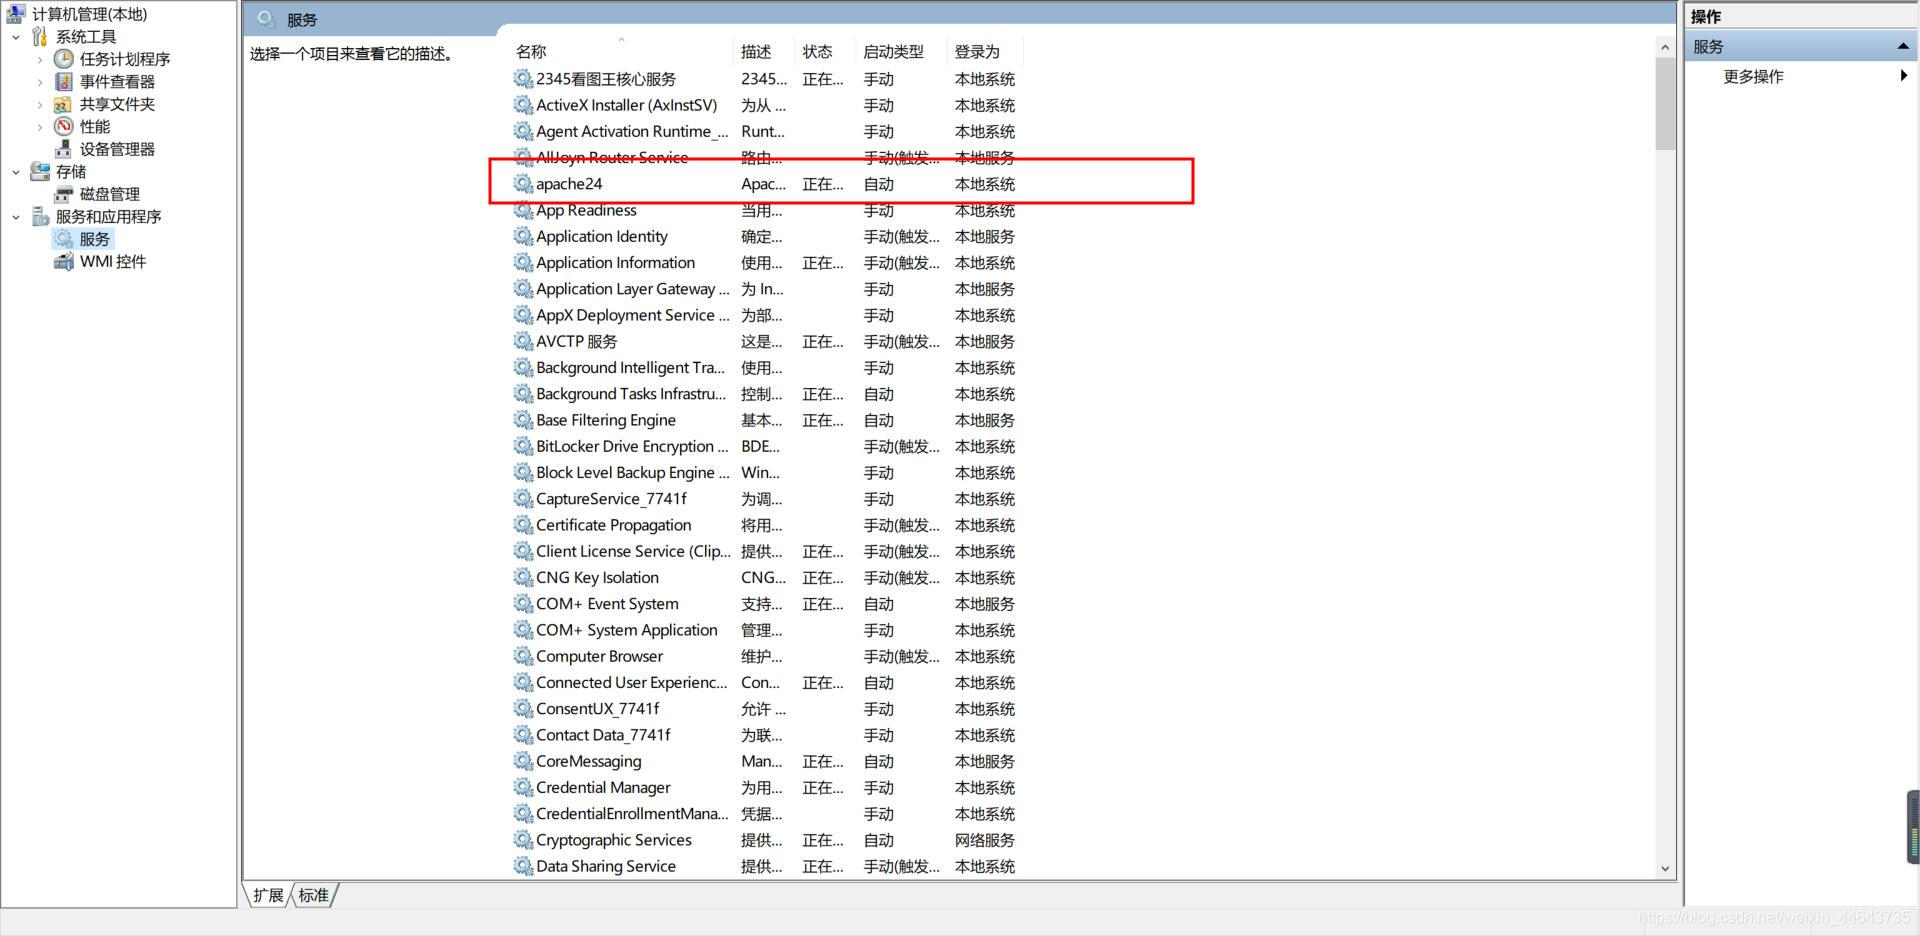The height and width of the screenshot is (936, 1920).
Task: Click the vertical scrollbar thumb in services list
Action: click(x=1665, y=104)
